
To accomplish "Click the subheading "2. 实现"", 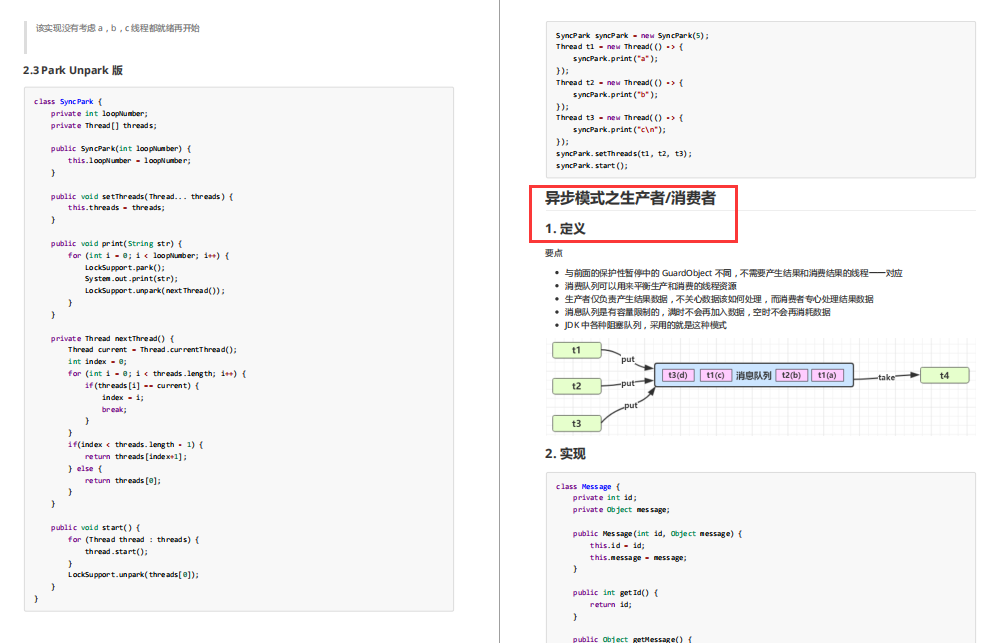I will pyautogui.click(x=565, y=454).
